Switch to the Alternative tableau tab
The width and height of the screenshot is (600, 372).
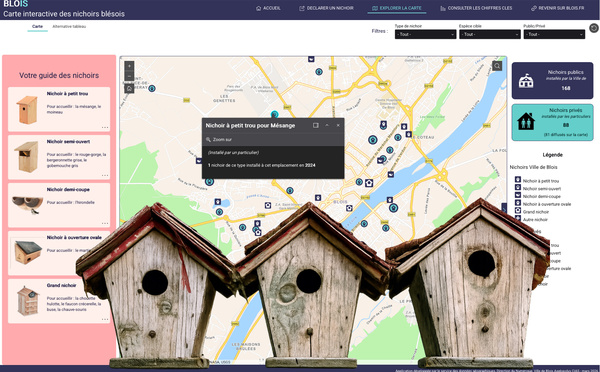[x=69, y=27]
